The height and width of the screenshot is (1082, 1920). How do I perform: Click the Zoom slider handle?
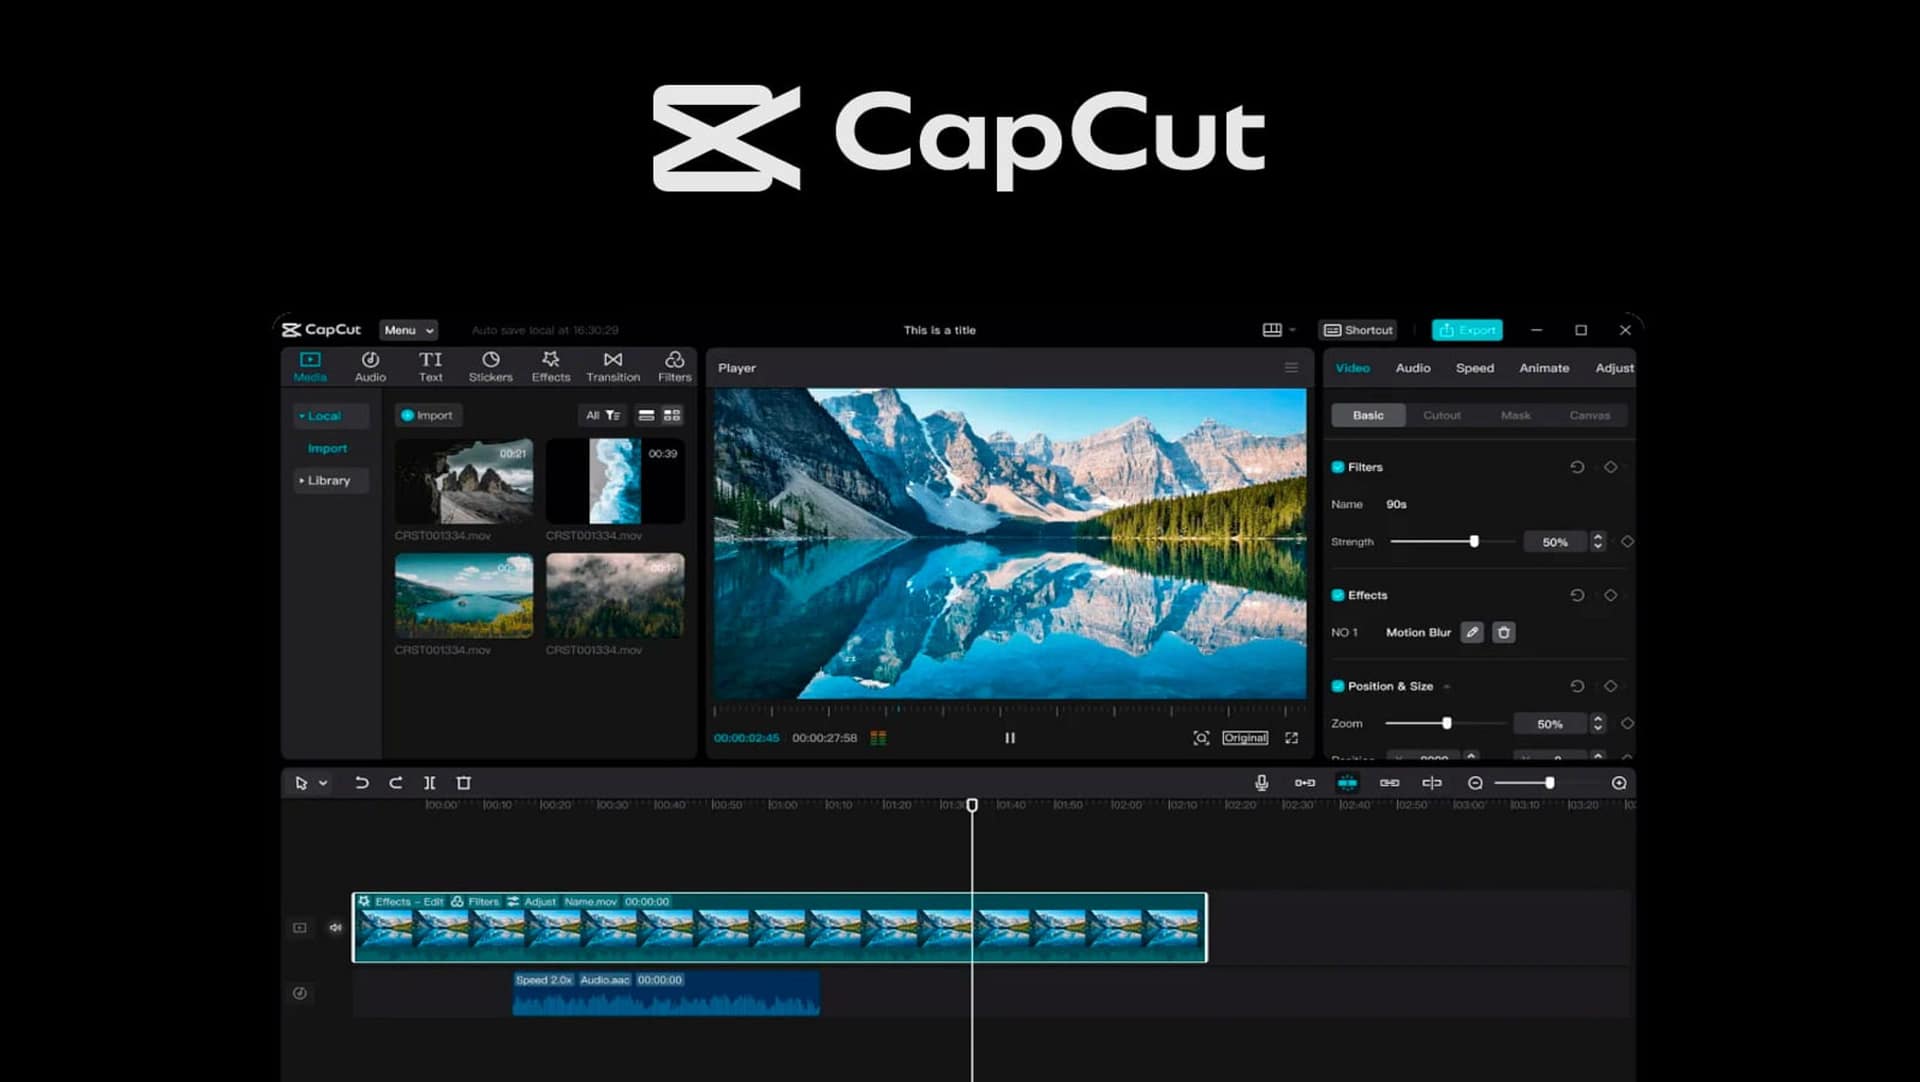tap(1446, 723)
